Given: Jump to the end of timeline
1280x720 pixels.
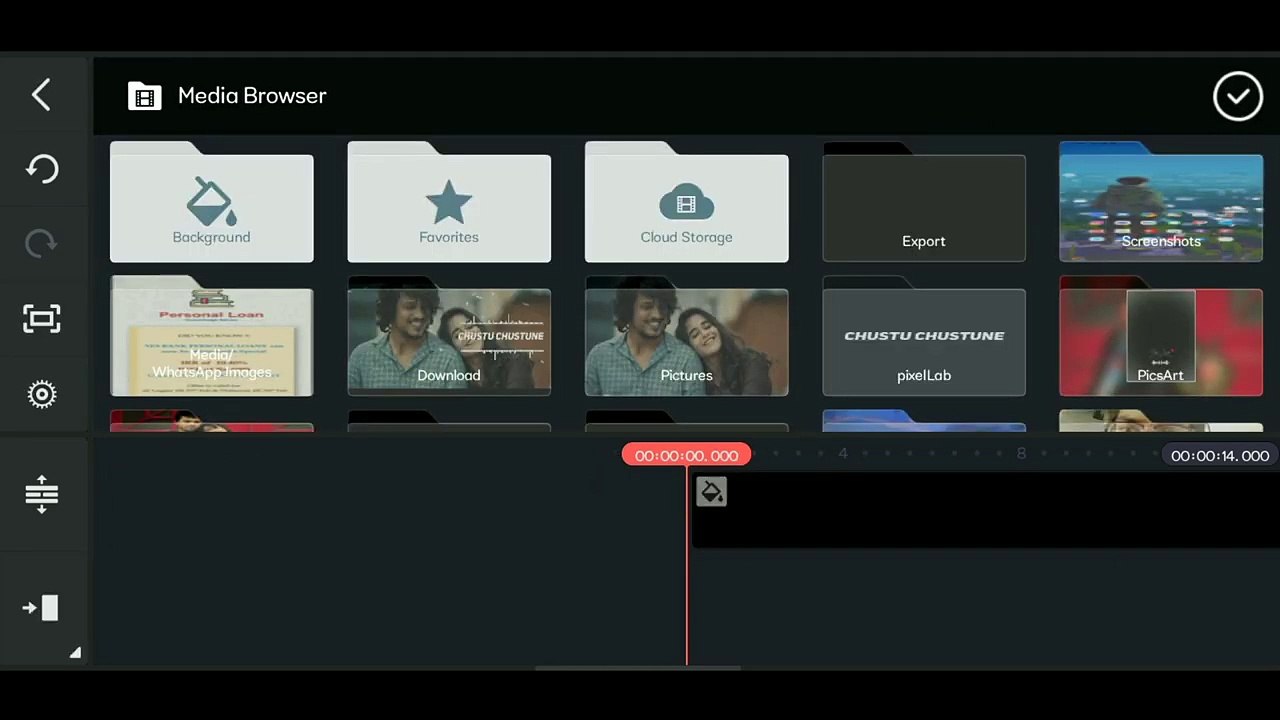Looking at the screenshot, I should (41, 608).
